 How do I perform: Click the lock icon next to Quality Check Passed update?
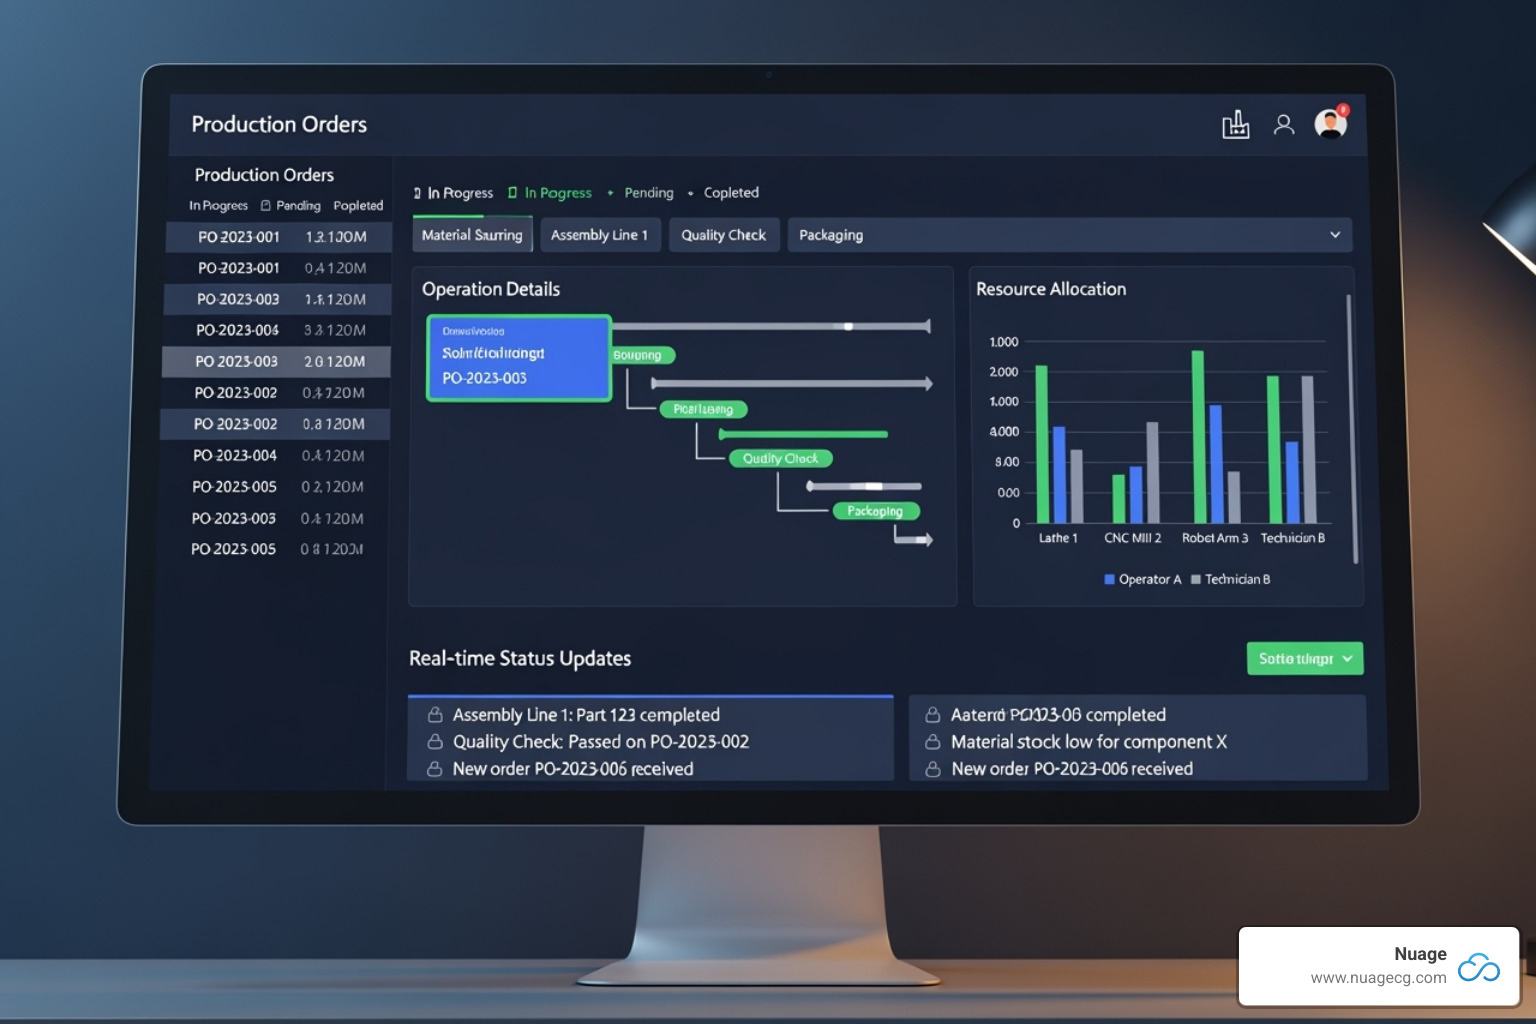pyautogui.click(x=435, y=741)
